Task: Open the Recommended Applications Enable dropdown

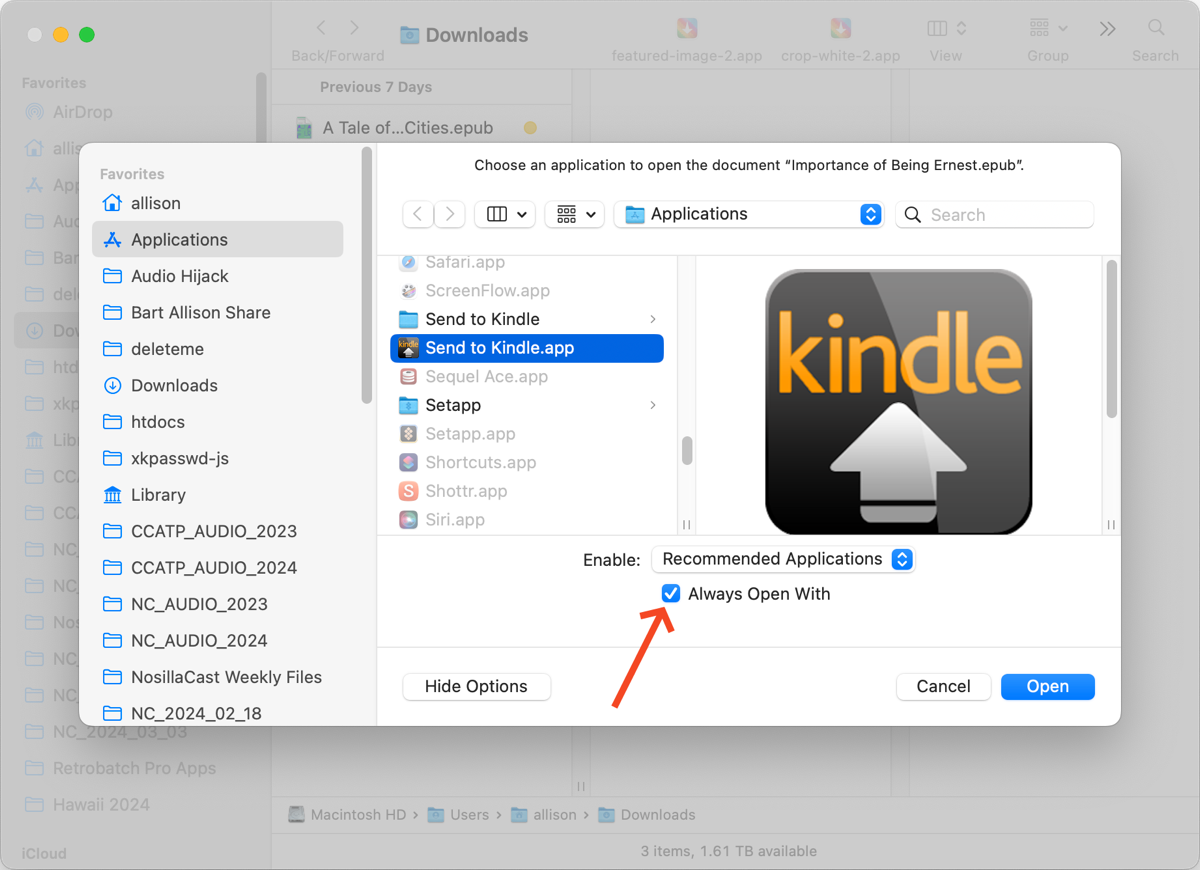Action: tap(783, 559)
